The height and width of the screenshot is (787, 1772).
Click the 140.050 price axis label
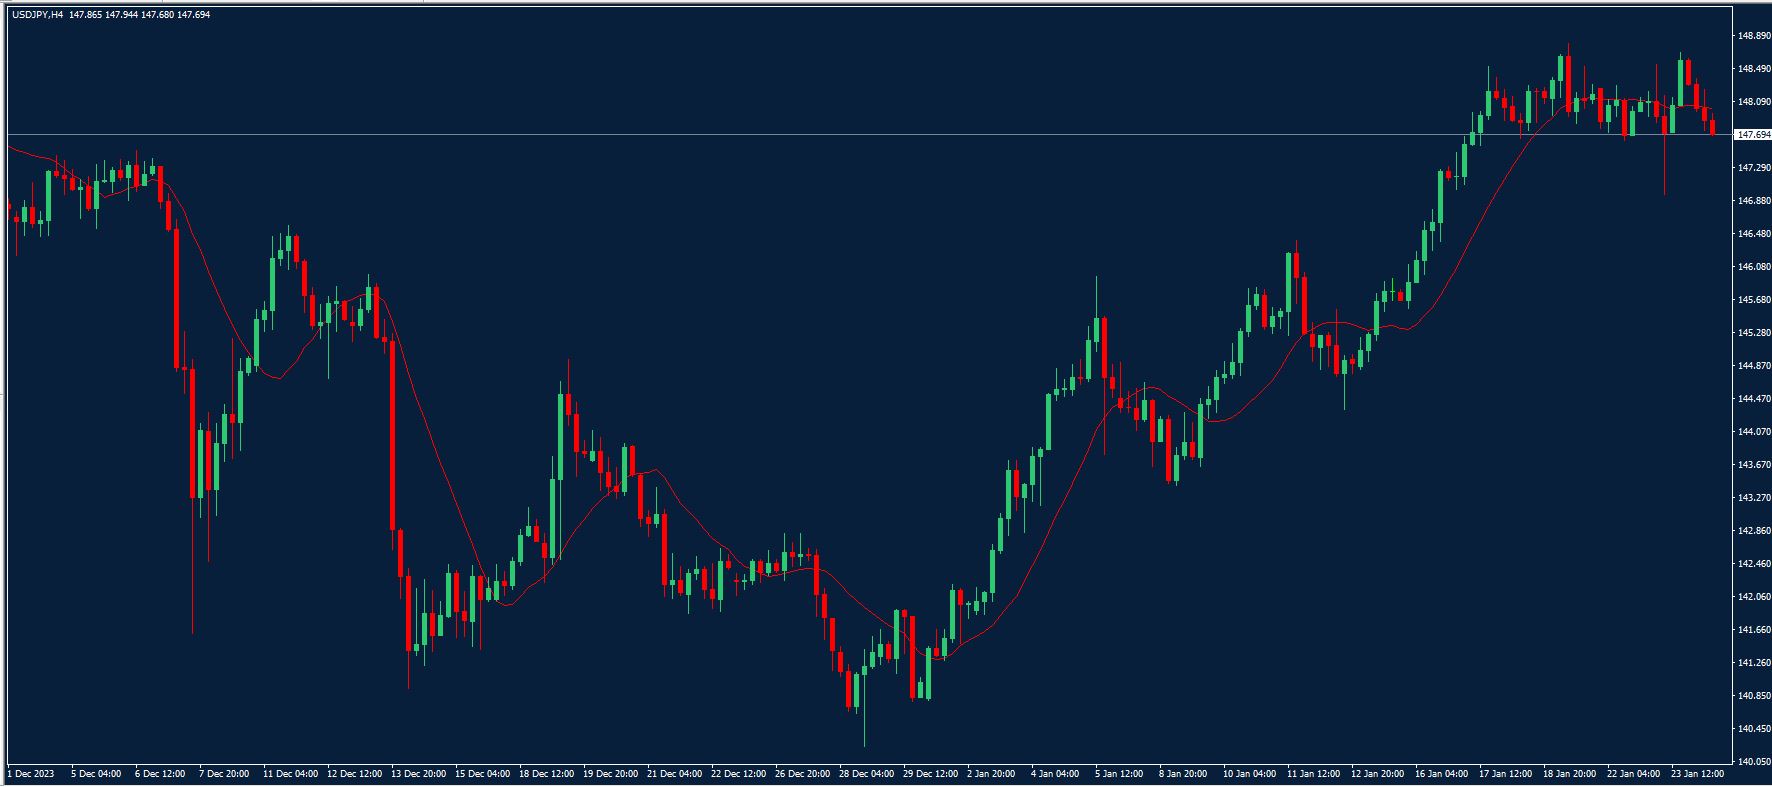point(1753,762)
